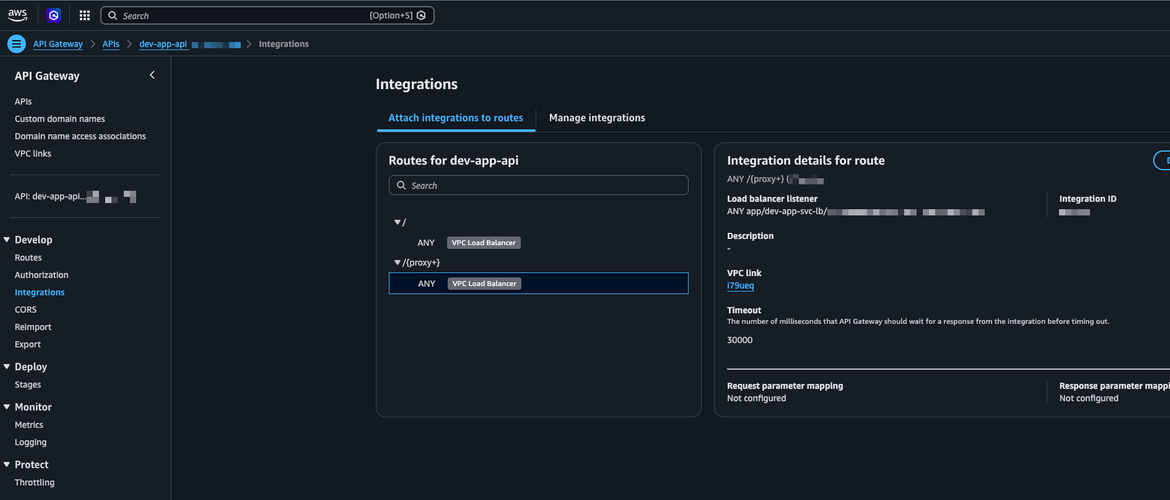The image size is (1170, 500).
Task: Click the search magnifier in top bar
Action: coord(113,16)
